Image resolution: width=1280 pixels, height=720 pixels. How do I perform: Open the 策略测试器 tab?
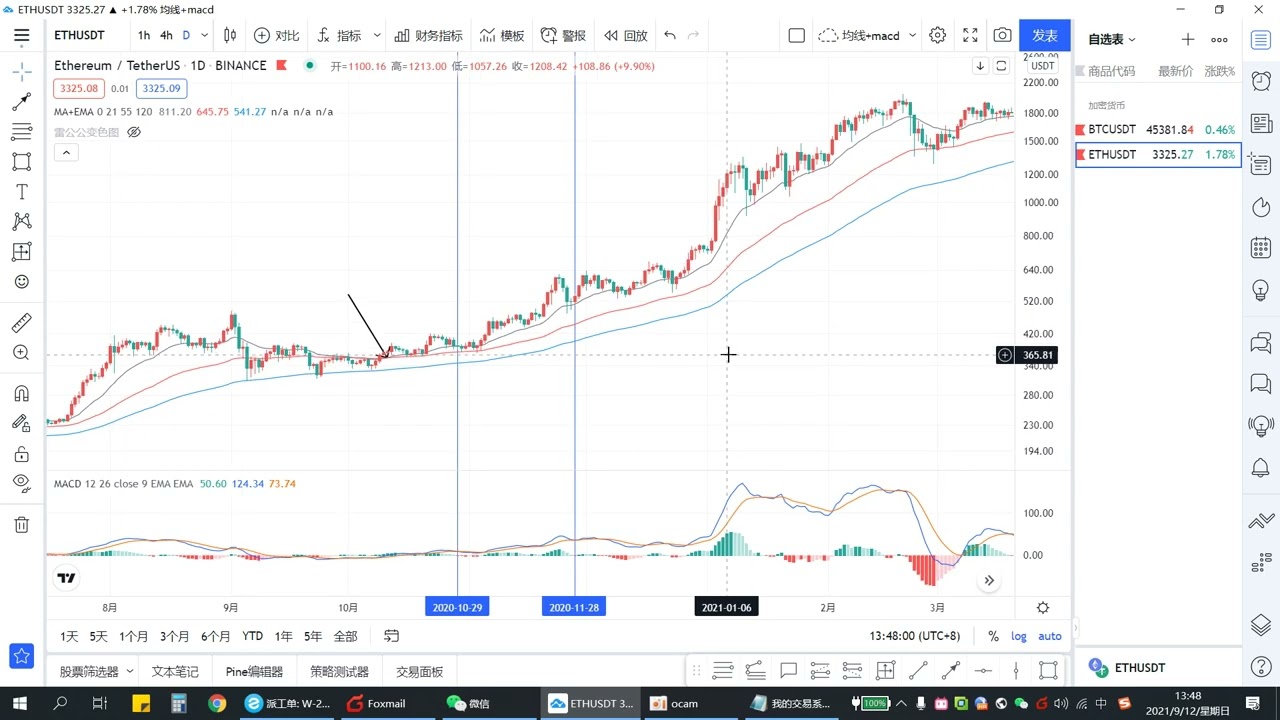pyautogui.click(x=339, y=672)
